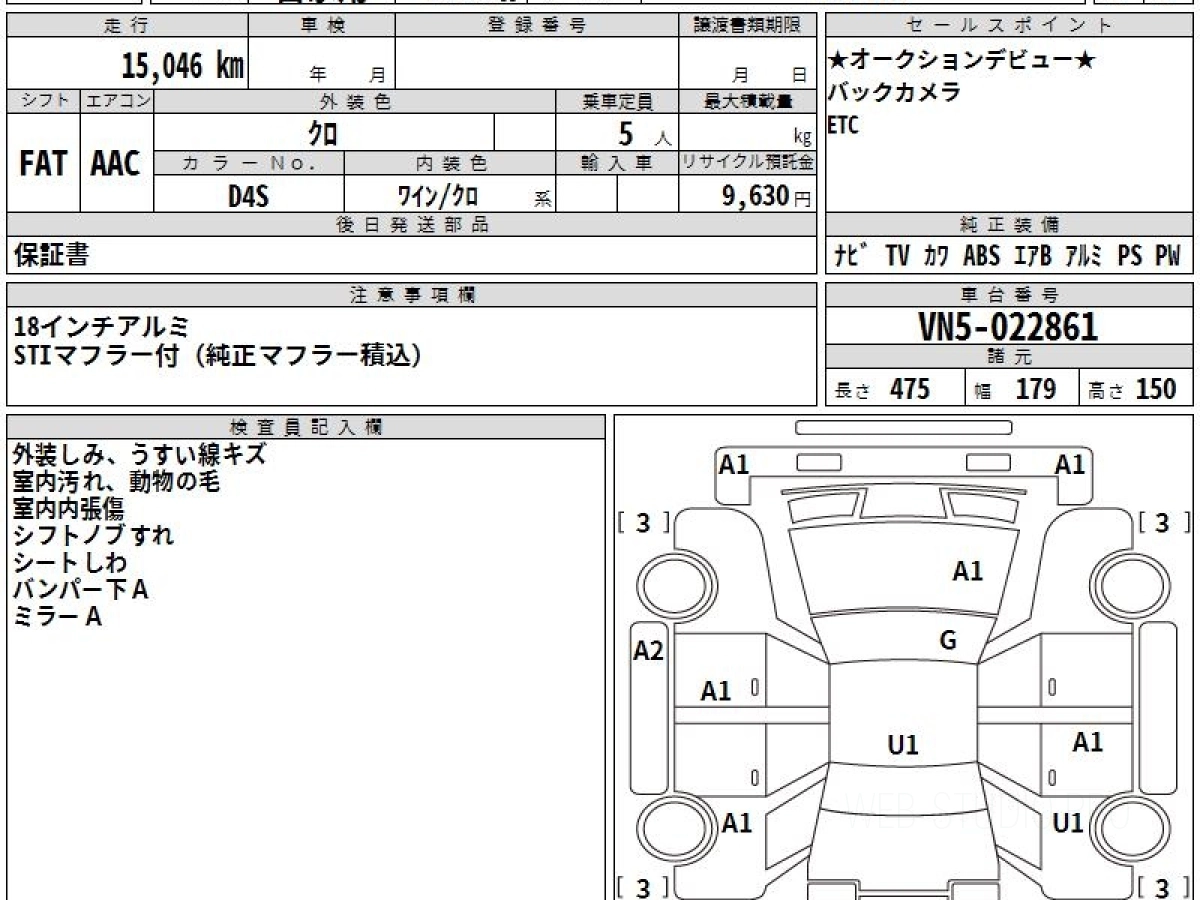Screen dimensions: 1200x900
Task: Click the 最大積載量 header
Action: pos(747,101)
